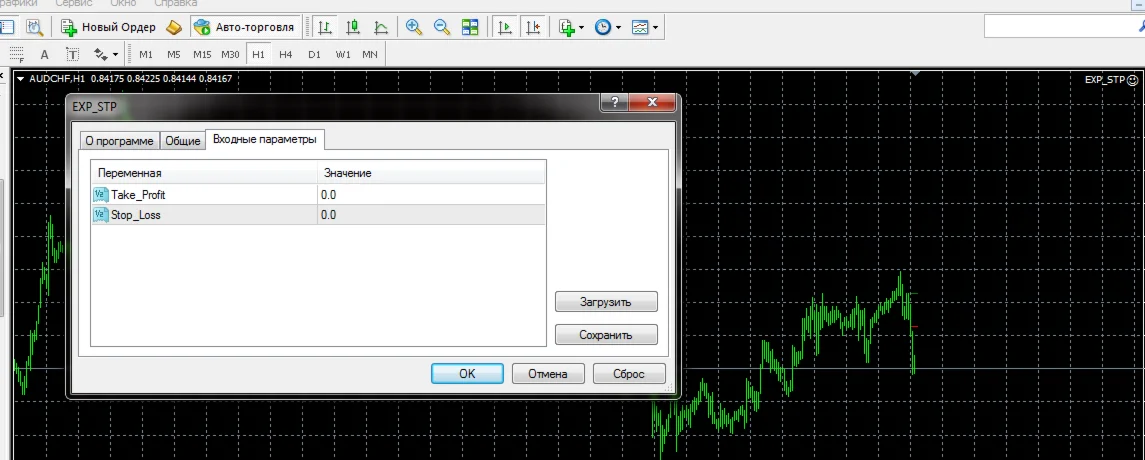Switch chart to line chart mode
This screenshot has width=1145, height=460.
[x=381, y=28]
